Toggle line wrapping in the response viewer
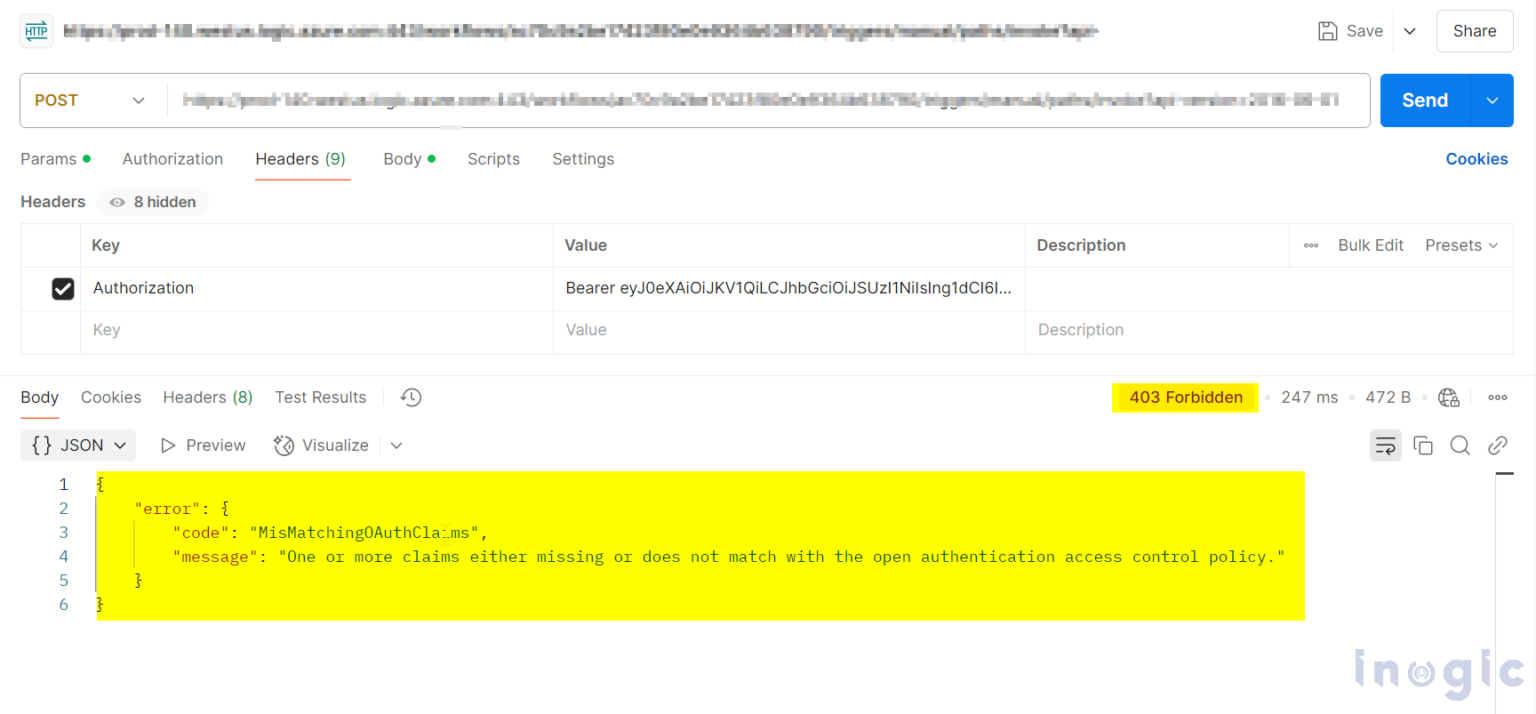The width and height of the screenshot is (1536, 714). 1386,445
